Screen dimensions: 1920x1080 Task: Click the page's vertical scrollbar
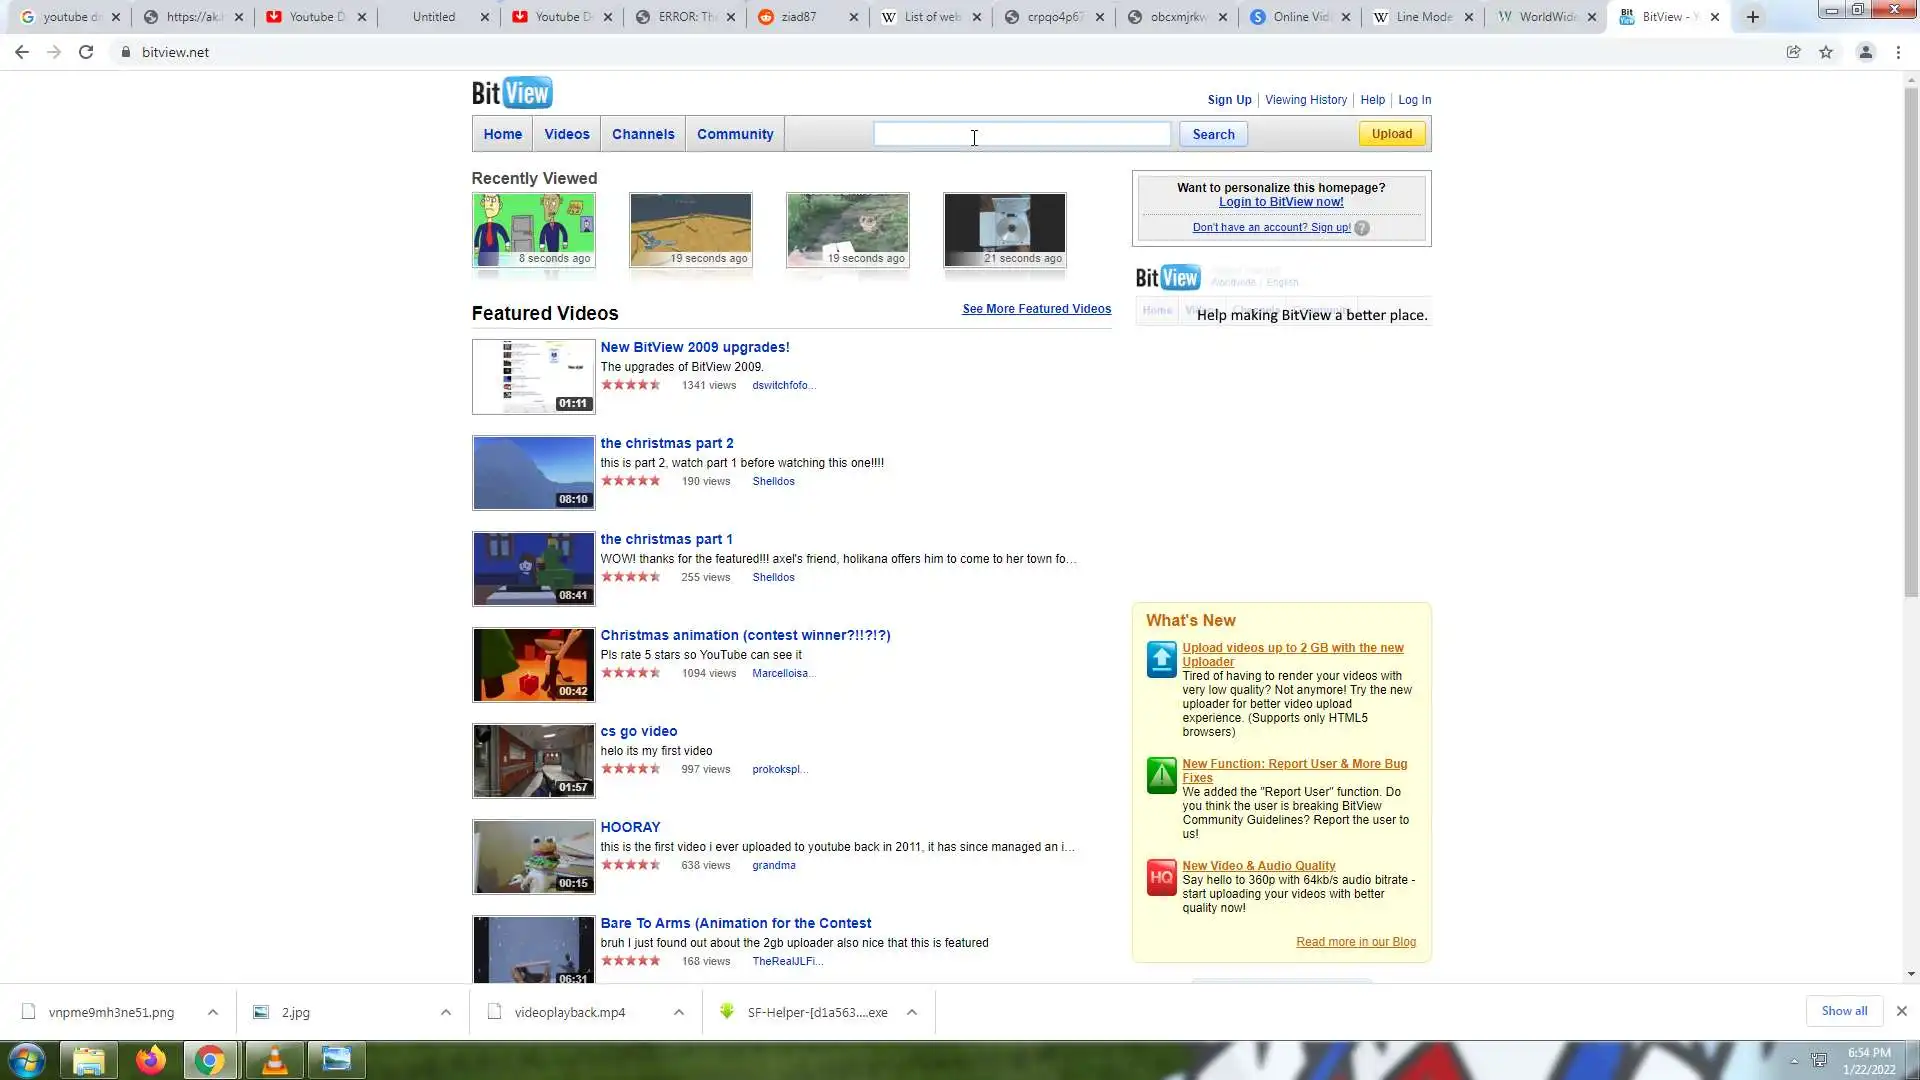point(1911,340)
